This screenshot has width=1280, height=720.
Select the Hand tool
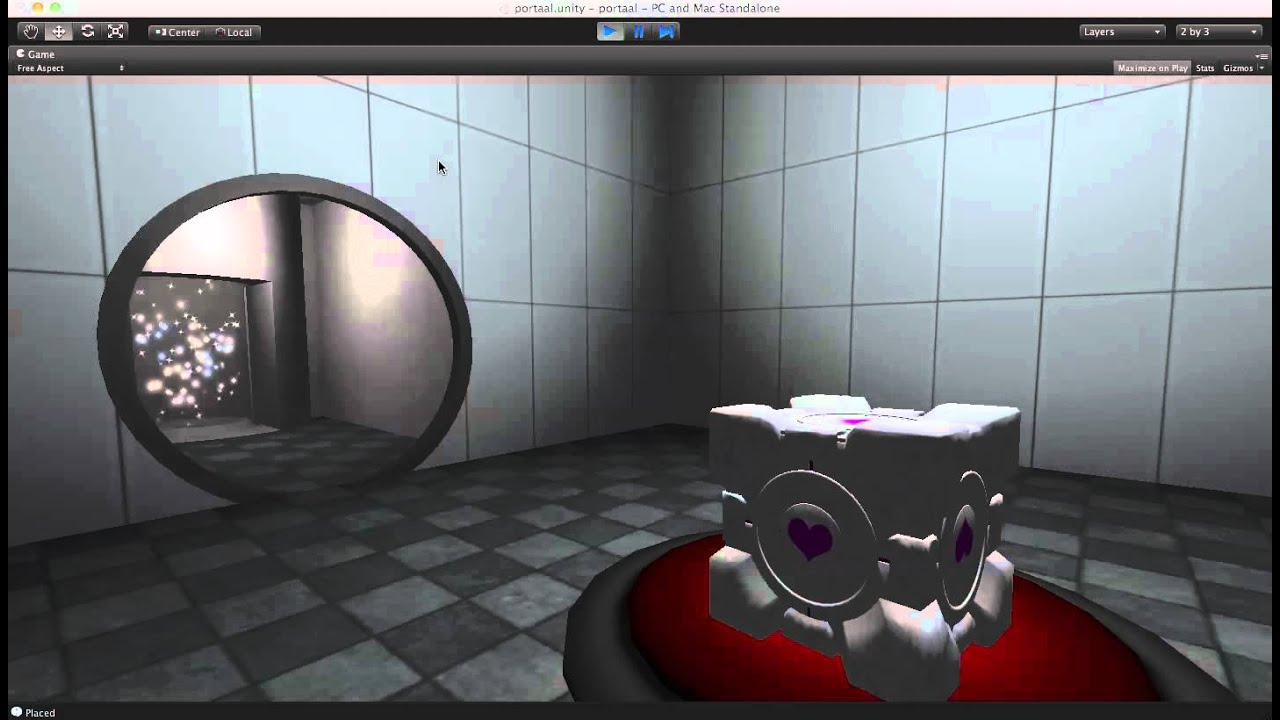(x=31, y=31)
